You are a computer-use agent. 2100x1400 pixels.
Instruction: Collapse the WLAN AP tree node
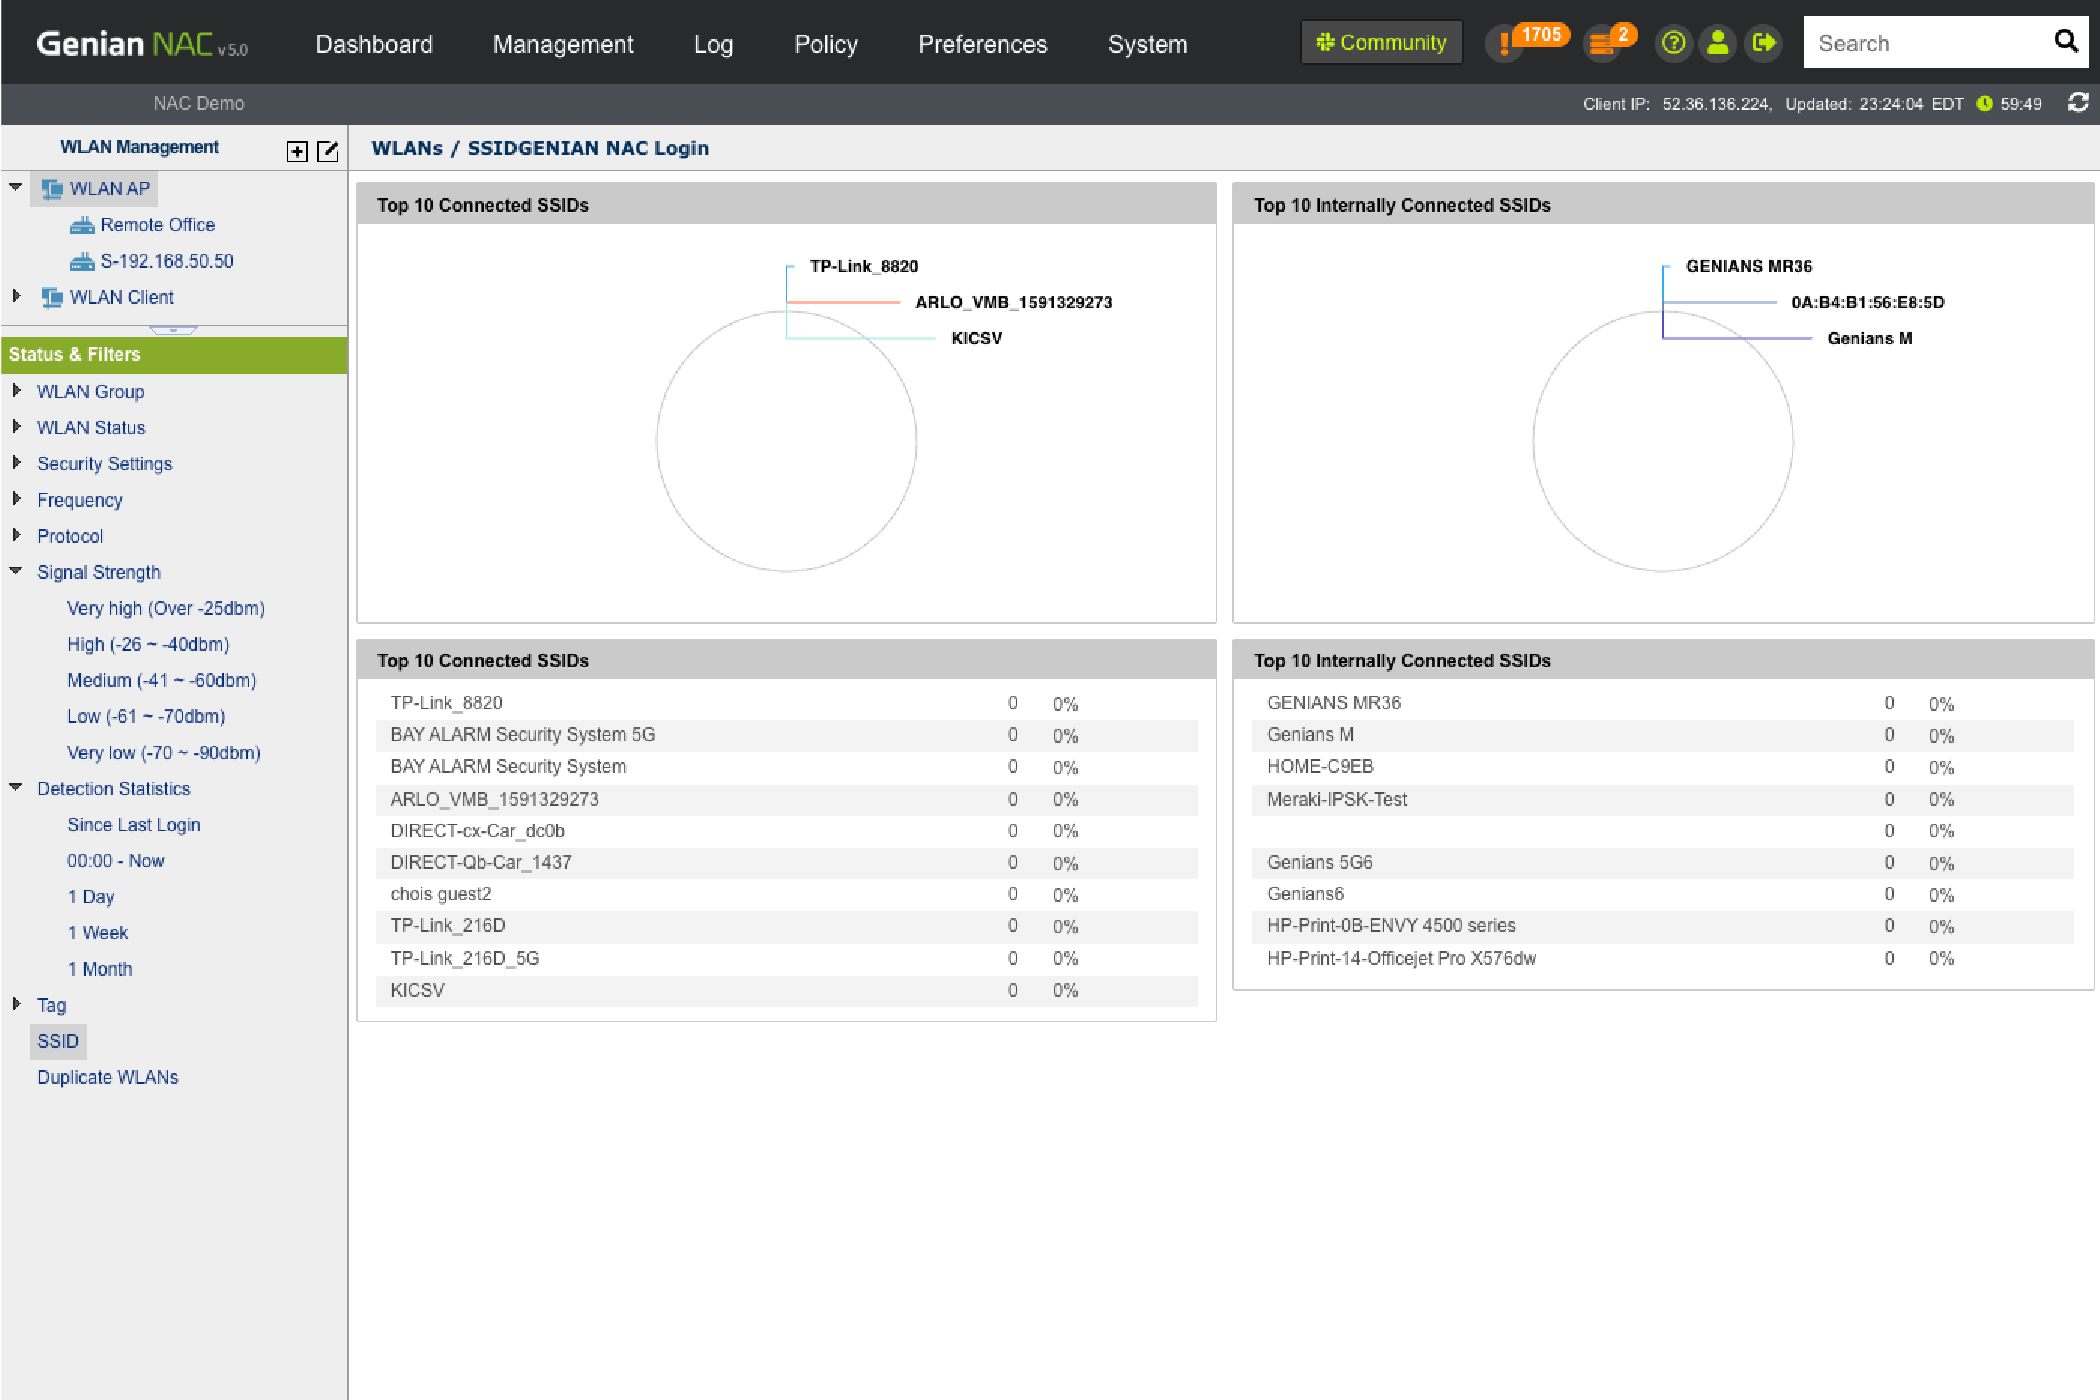[x=16, y=187]
